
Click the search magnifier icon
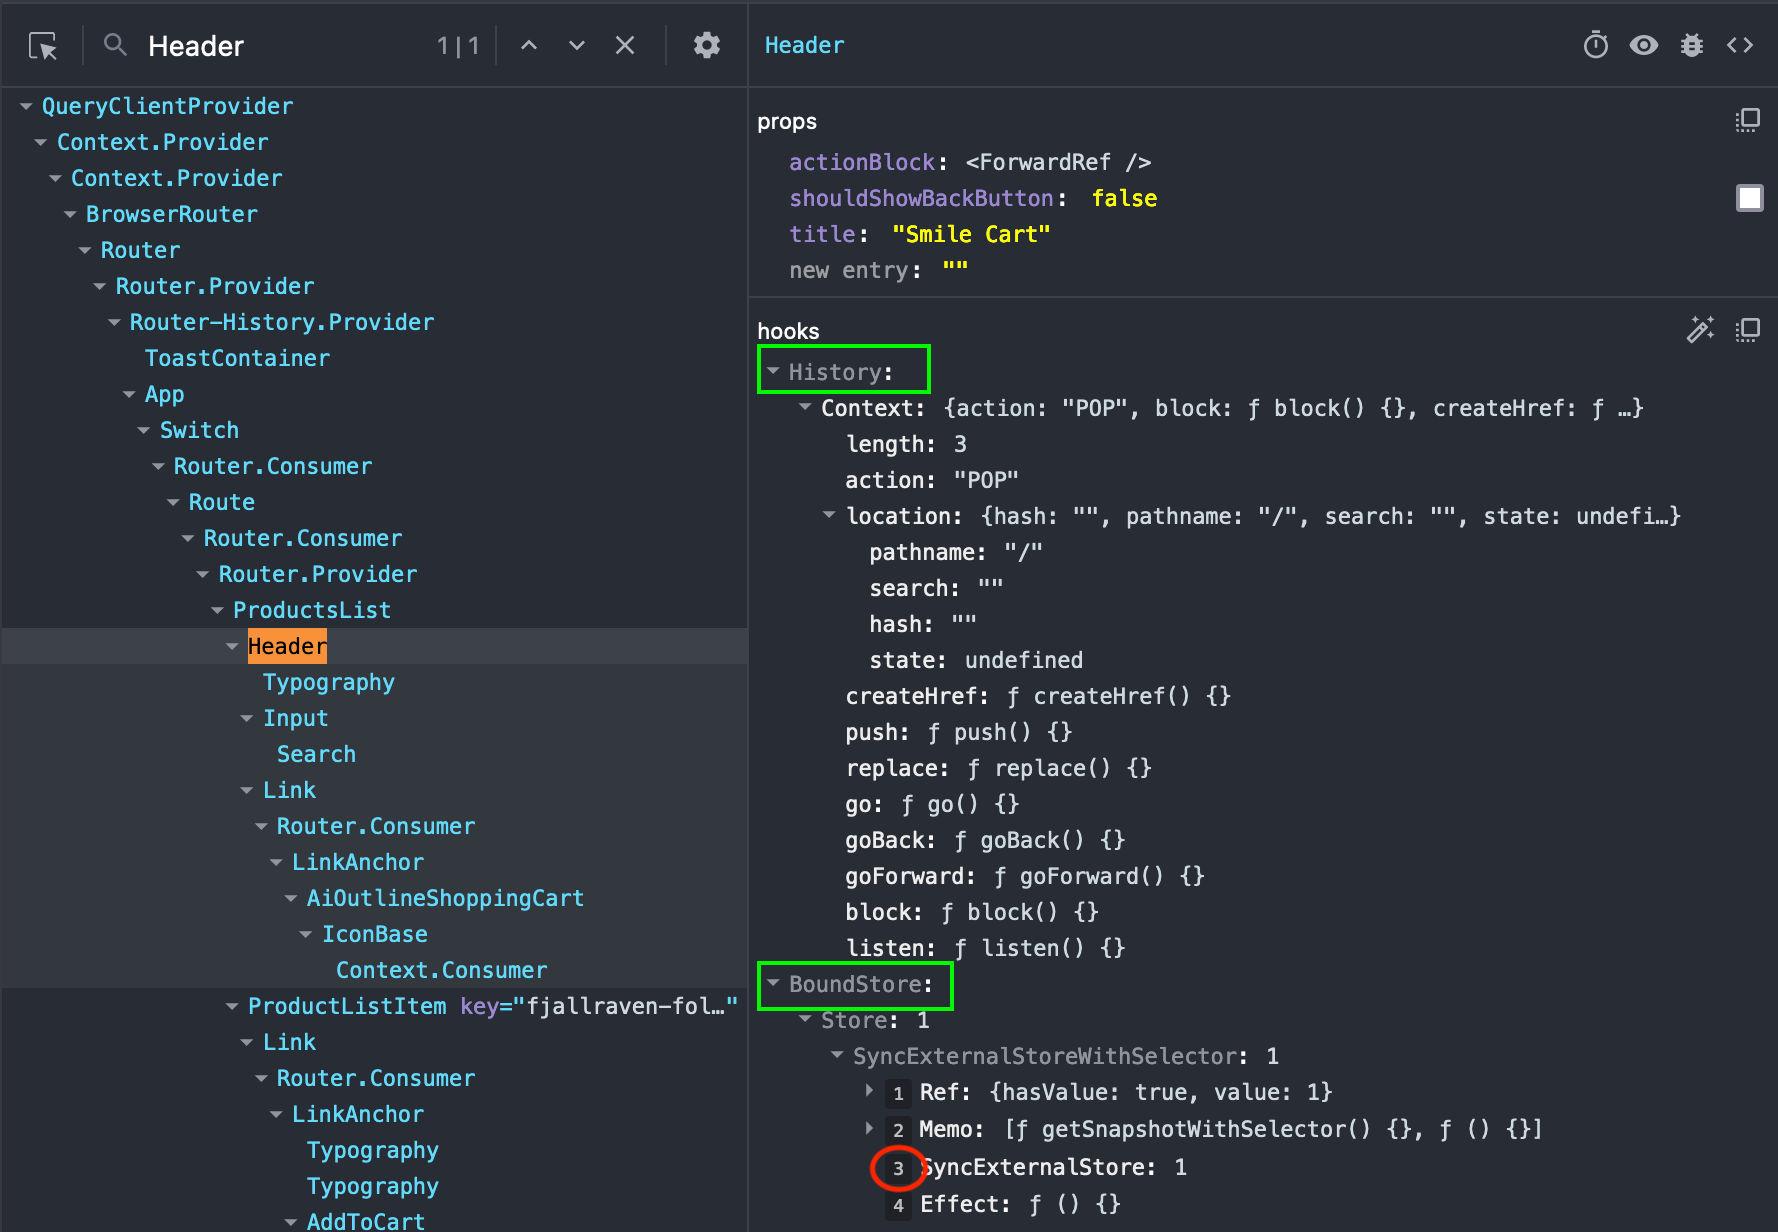point(116,44)
